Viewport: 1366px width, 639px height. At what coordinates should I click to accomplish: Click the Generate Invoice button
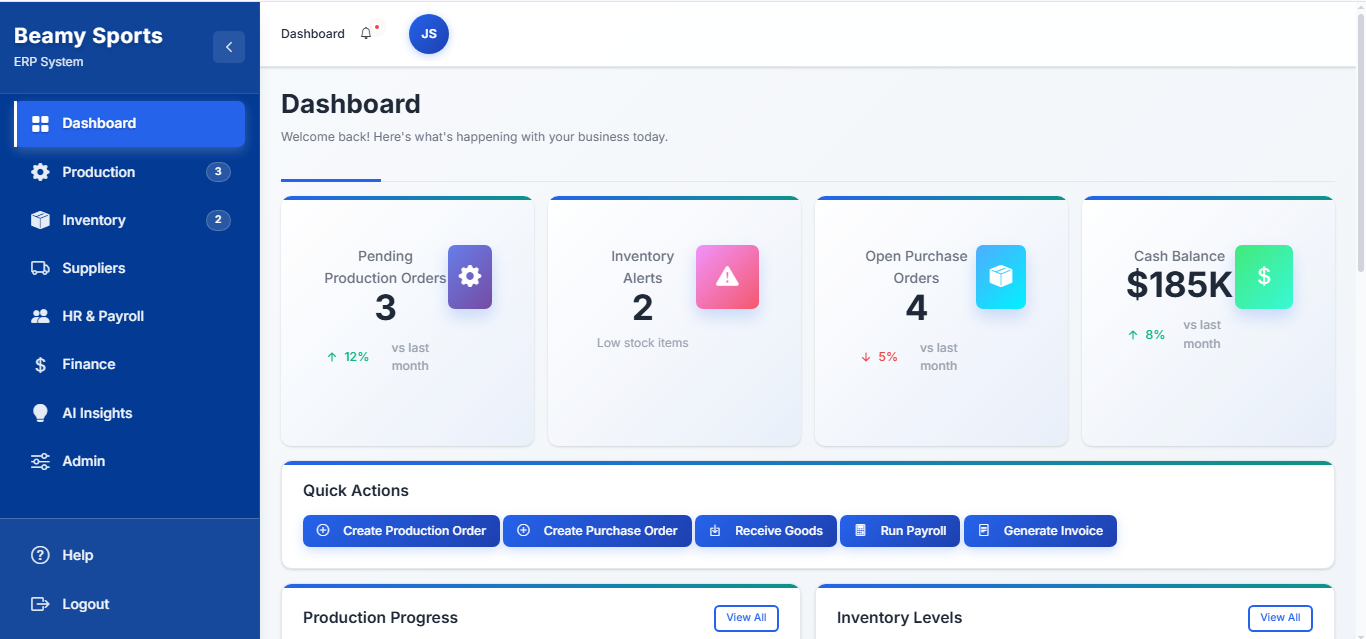tap(1040, 531)
